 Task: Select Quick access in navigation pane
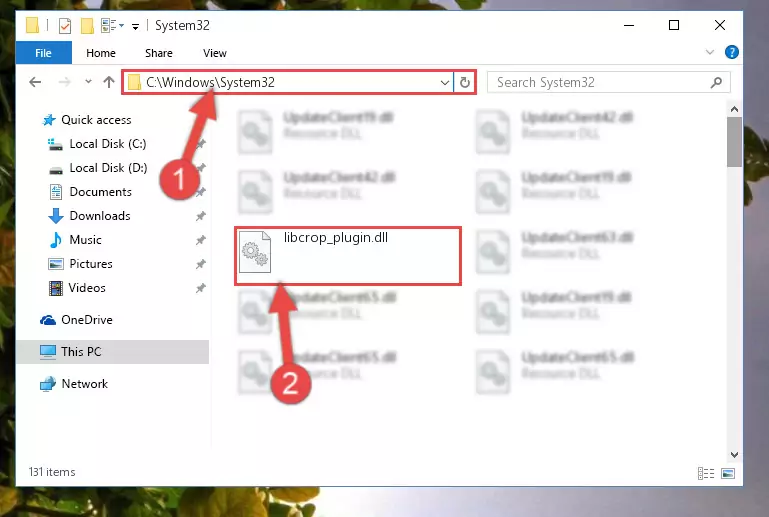(96, 120)
